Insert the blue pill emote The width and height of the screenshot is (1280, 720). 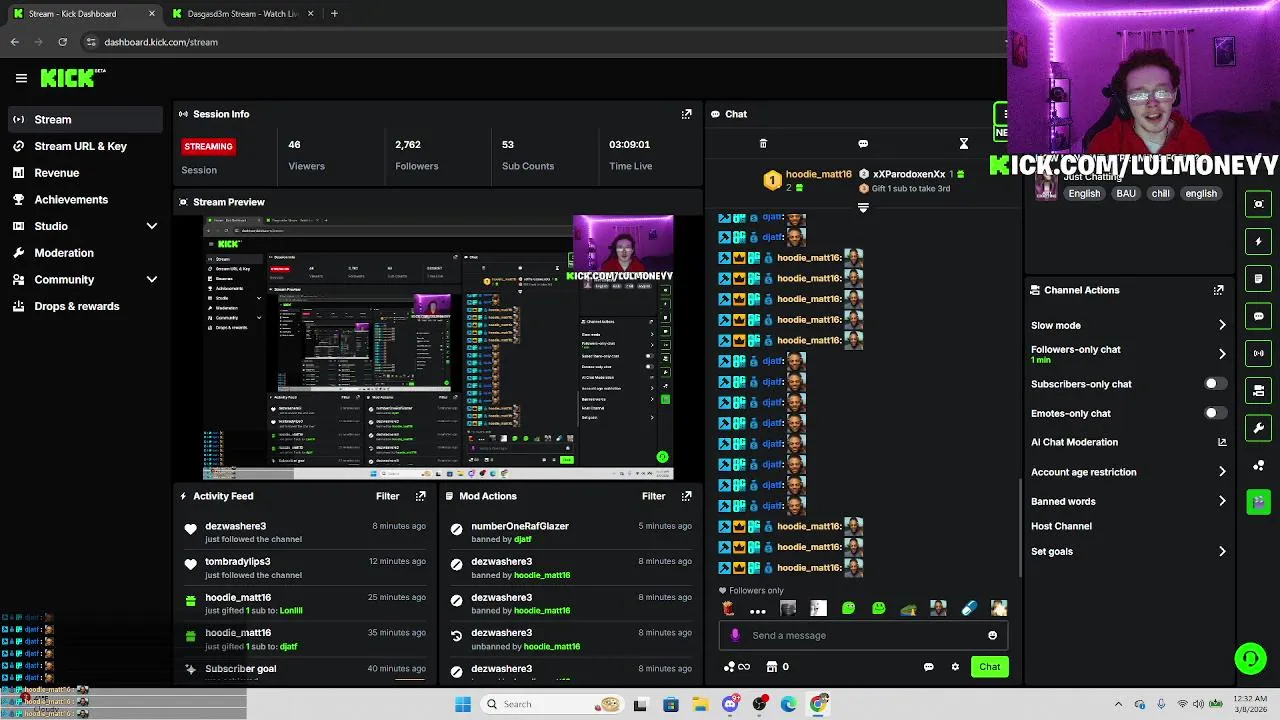(968, 608)
